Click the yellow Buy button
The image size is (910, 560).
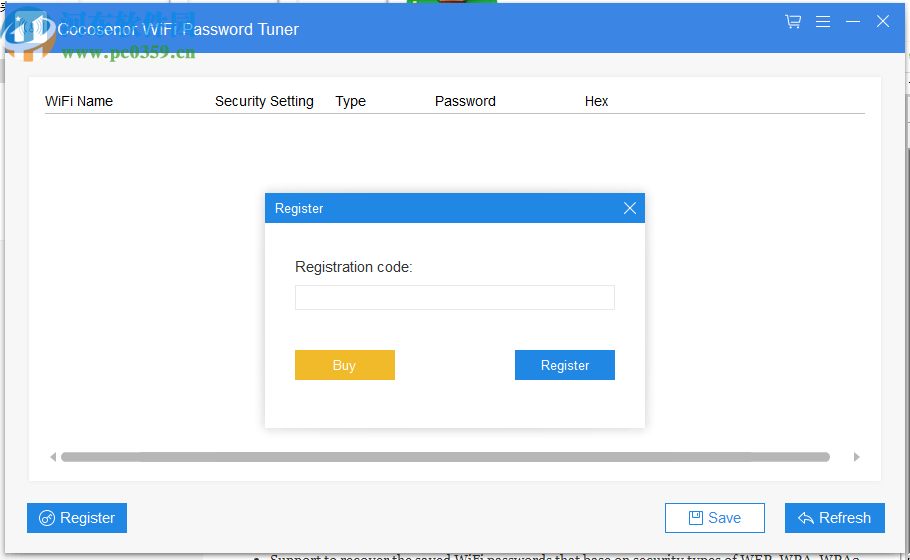click(345, 365)
